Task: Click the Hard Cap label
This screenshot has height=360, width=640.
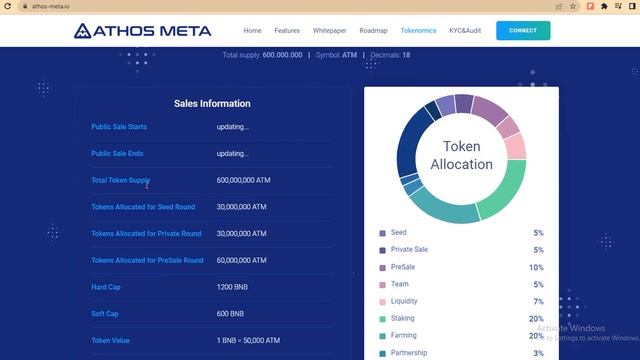Action: pos(106,287)
